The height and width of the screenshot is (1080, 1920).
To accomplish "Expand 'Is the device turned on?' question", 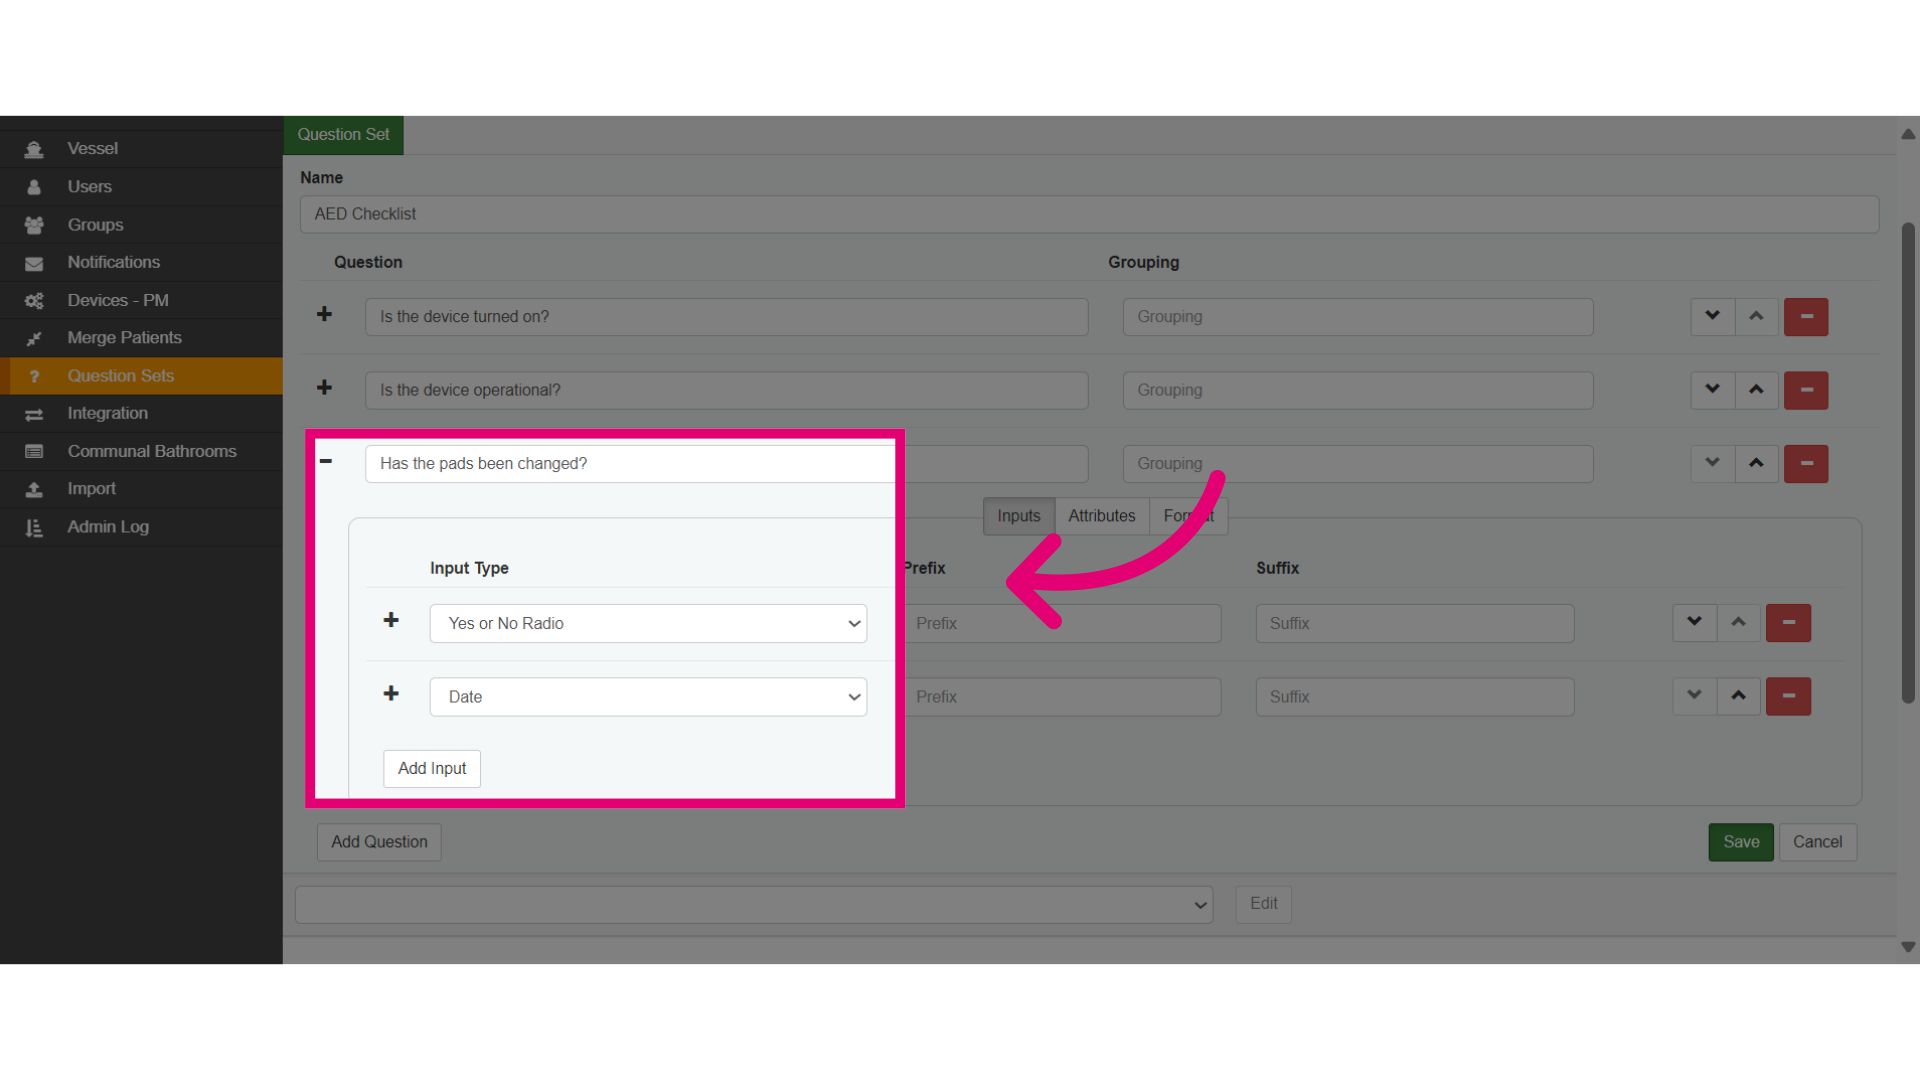I will tap(324, 314).
